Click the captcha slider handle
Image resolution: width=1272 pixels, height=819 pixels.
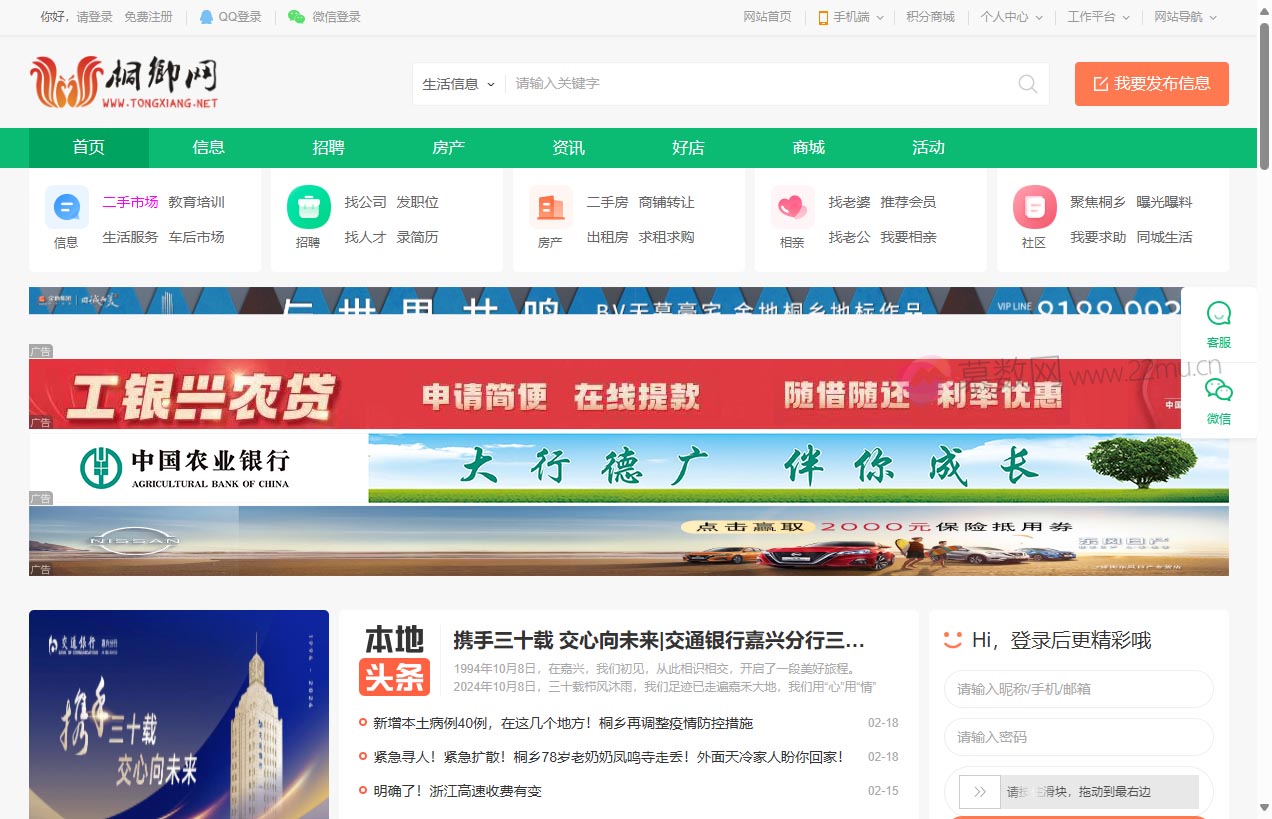pyautogui.click(x=978, y=791)
